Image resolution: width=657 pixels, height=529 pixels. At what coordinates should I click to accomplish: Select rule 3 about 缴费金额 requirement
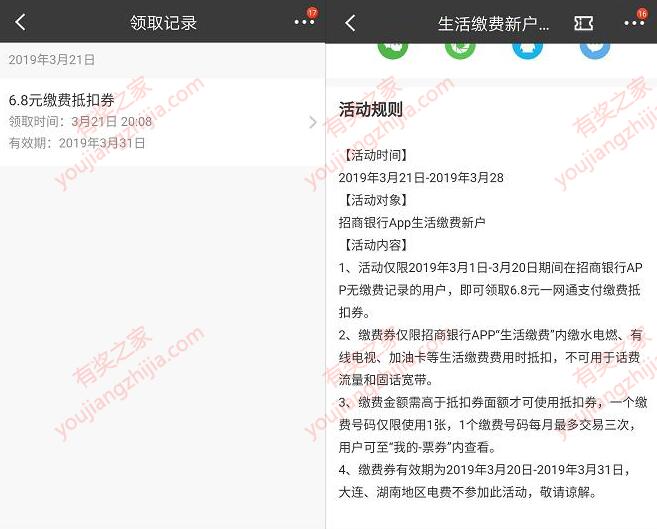(x=493, y=425)
